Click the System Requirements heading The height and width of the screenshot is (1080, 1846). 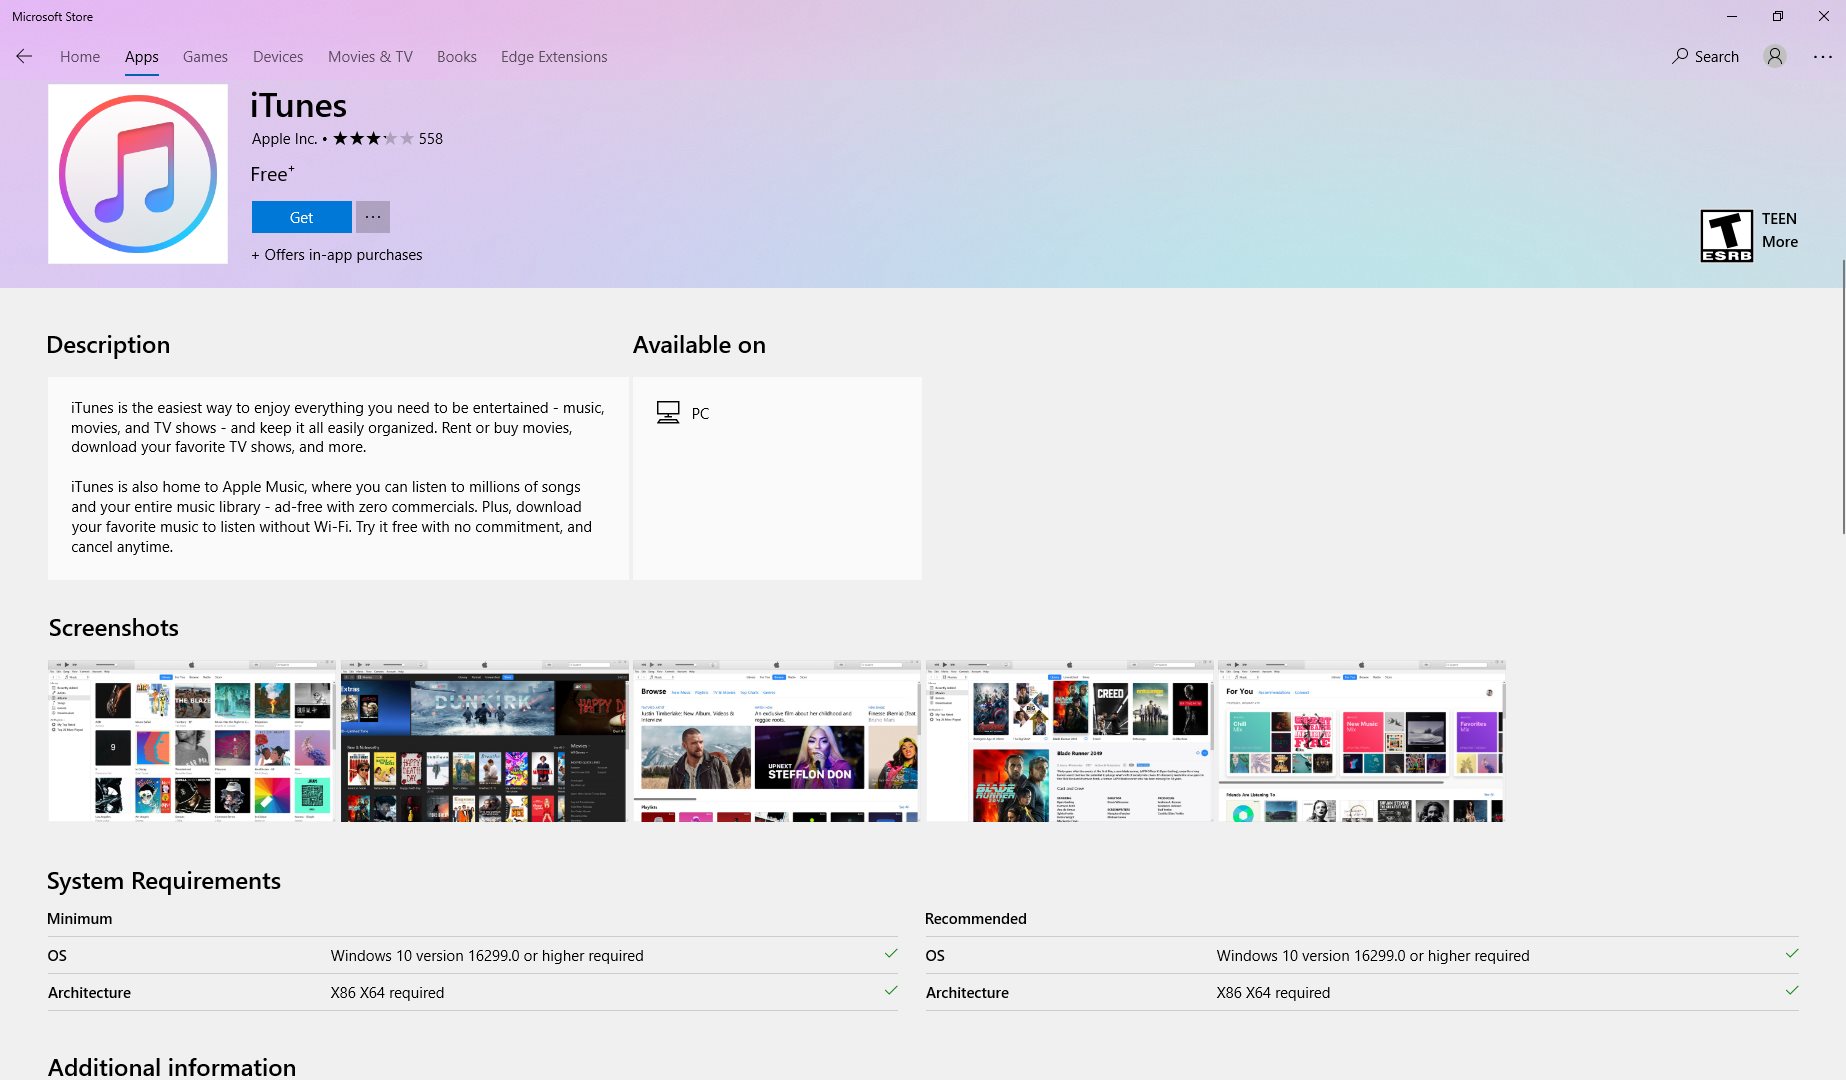coord(164,881)
